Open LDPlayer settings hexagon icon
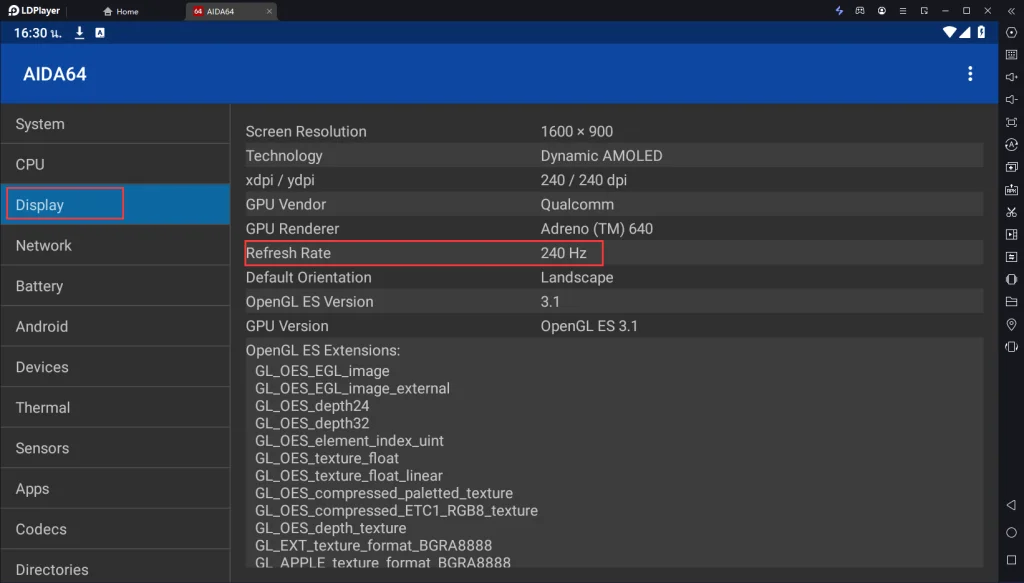 [1011, 33]
